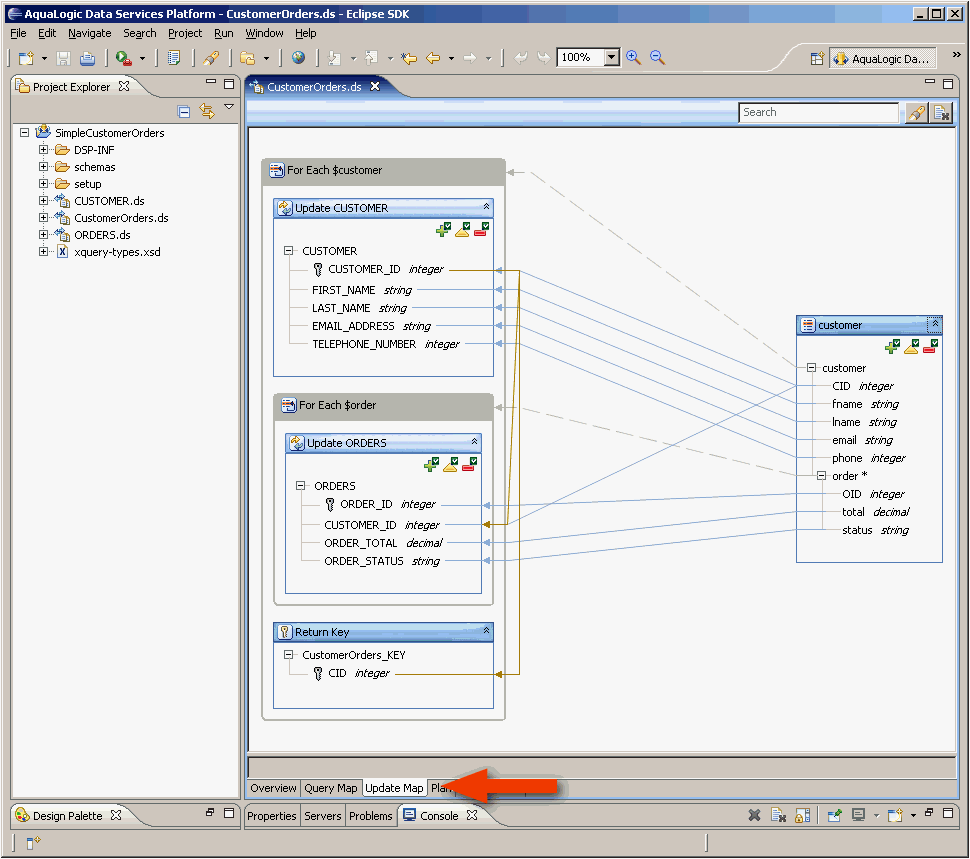
Task: Toggle delete (red minus) on Update ORDERS
Action: point(469,464)
